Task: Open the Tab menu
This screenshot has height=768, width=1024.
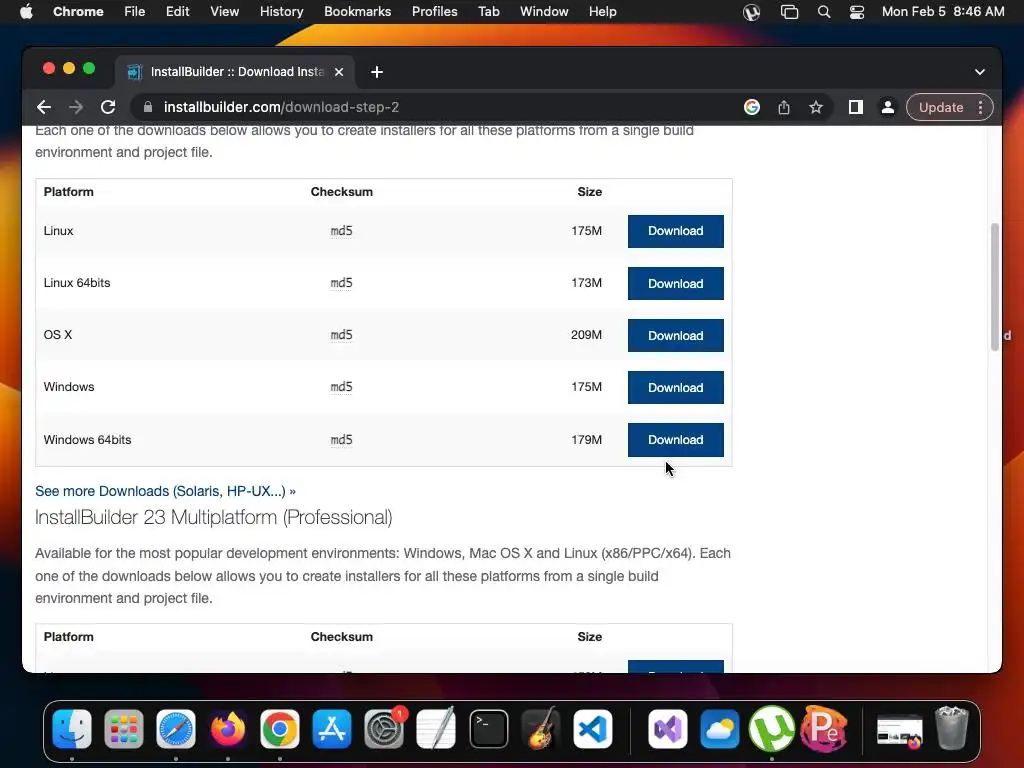Action: (x=488, y=12)
